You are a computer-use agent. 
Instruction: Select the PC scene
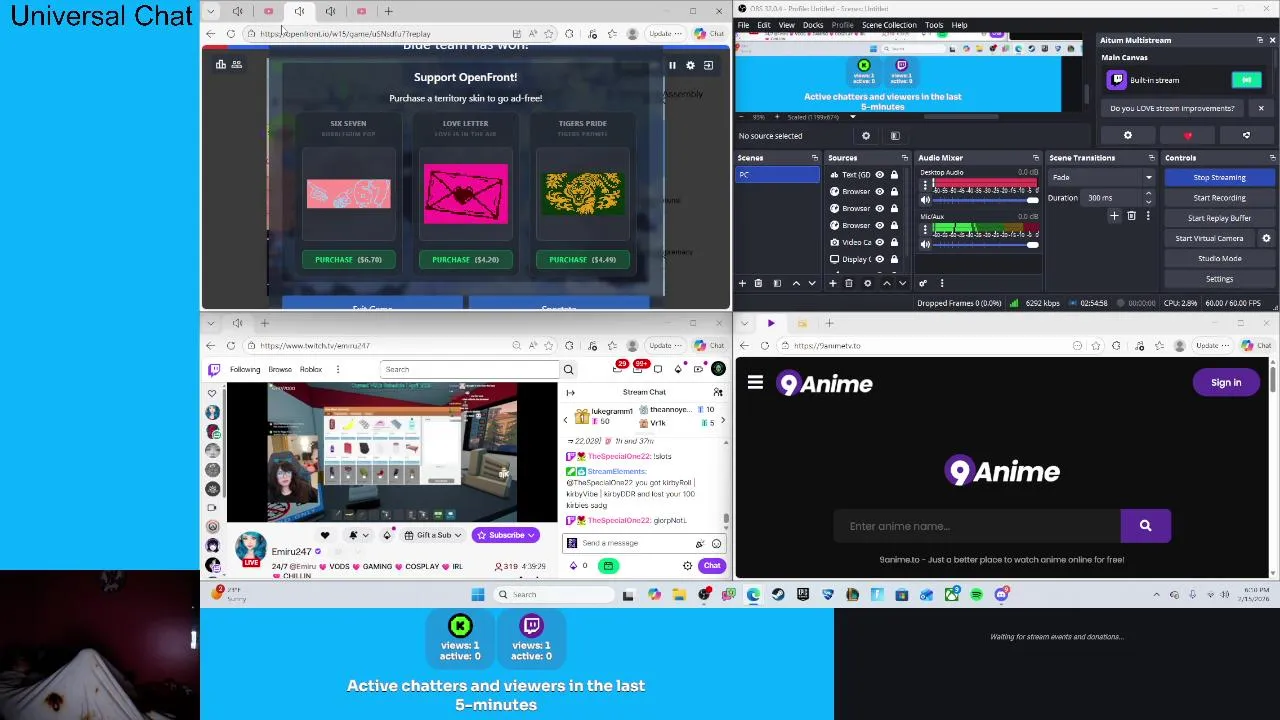777,175
